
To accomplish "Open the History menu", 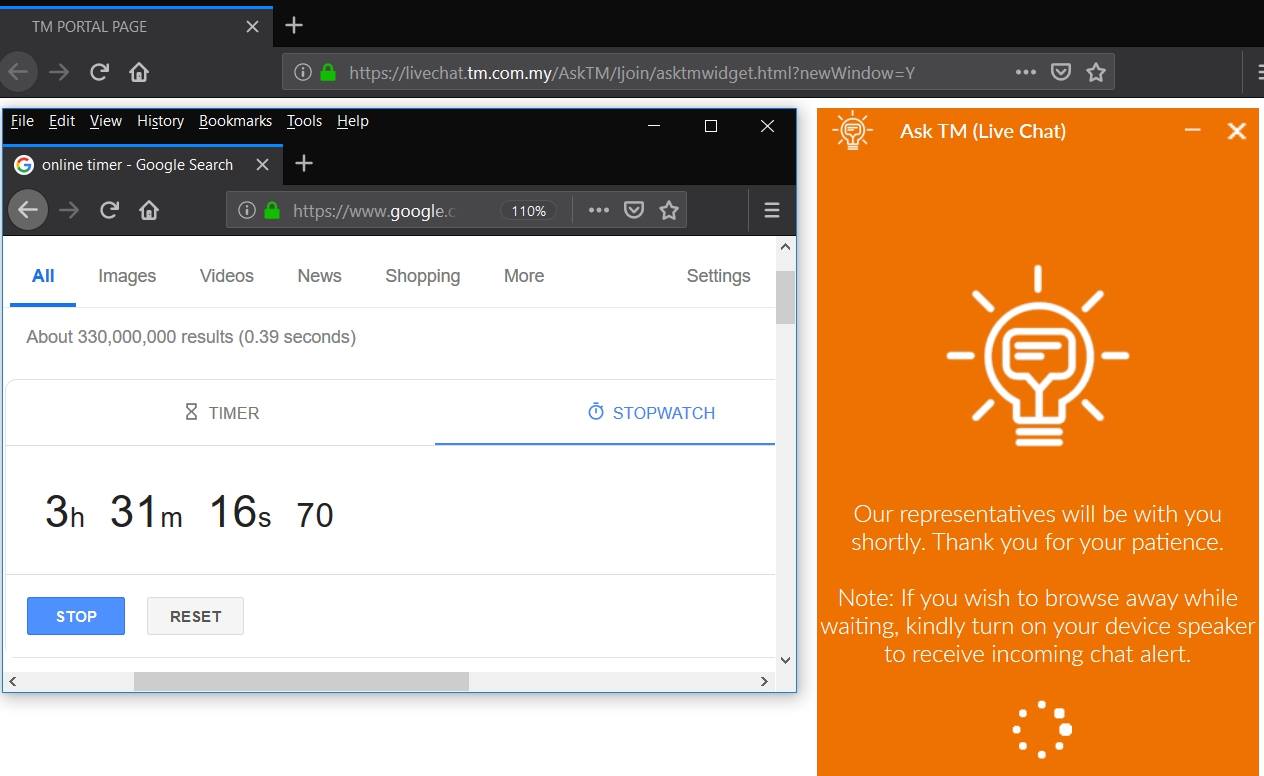I will click(x=160, y=121).
